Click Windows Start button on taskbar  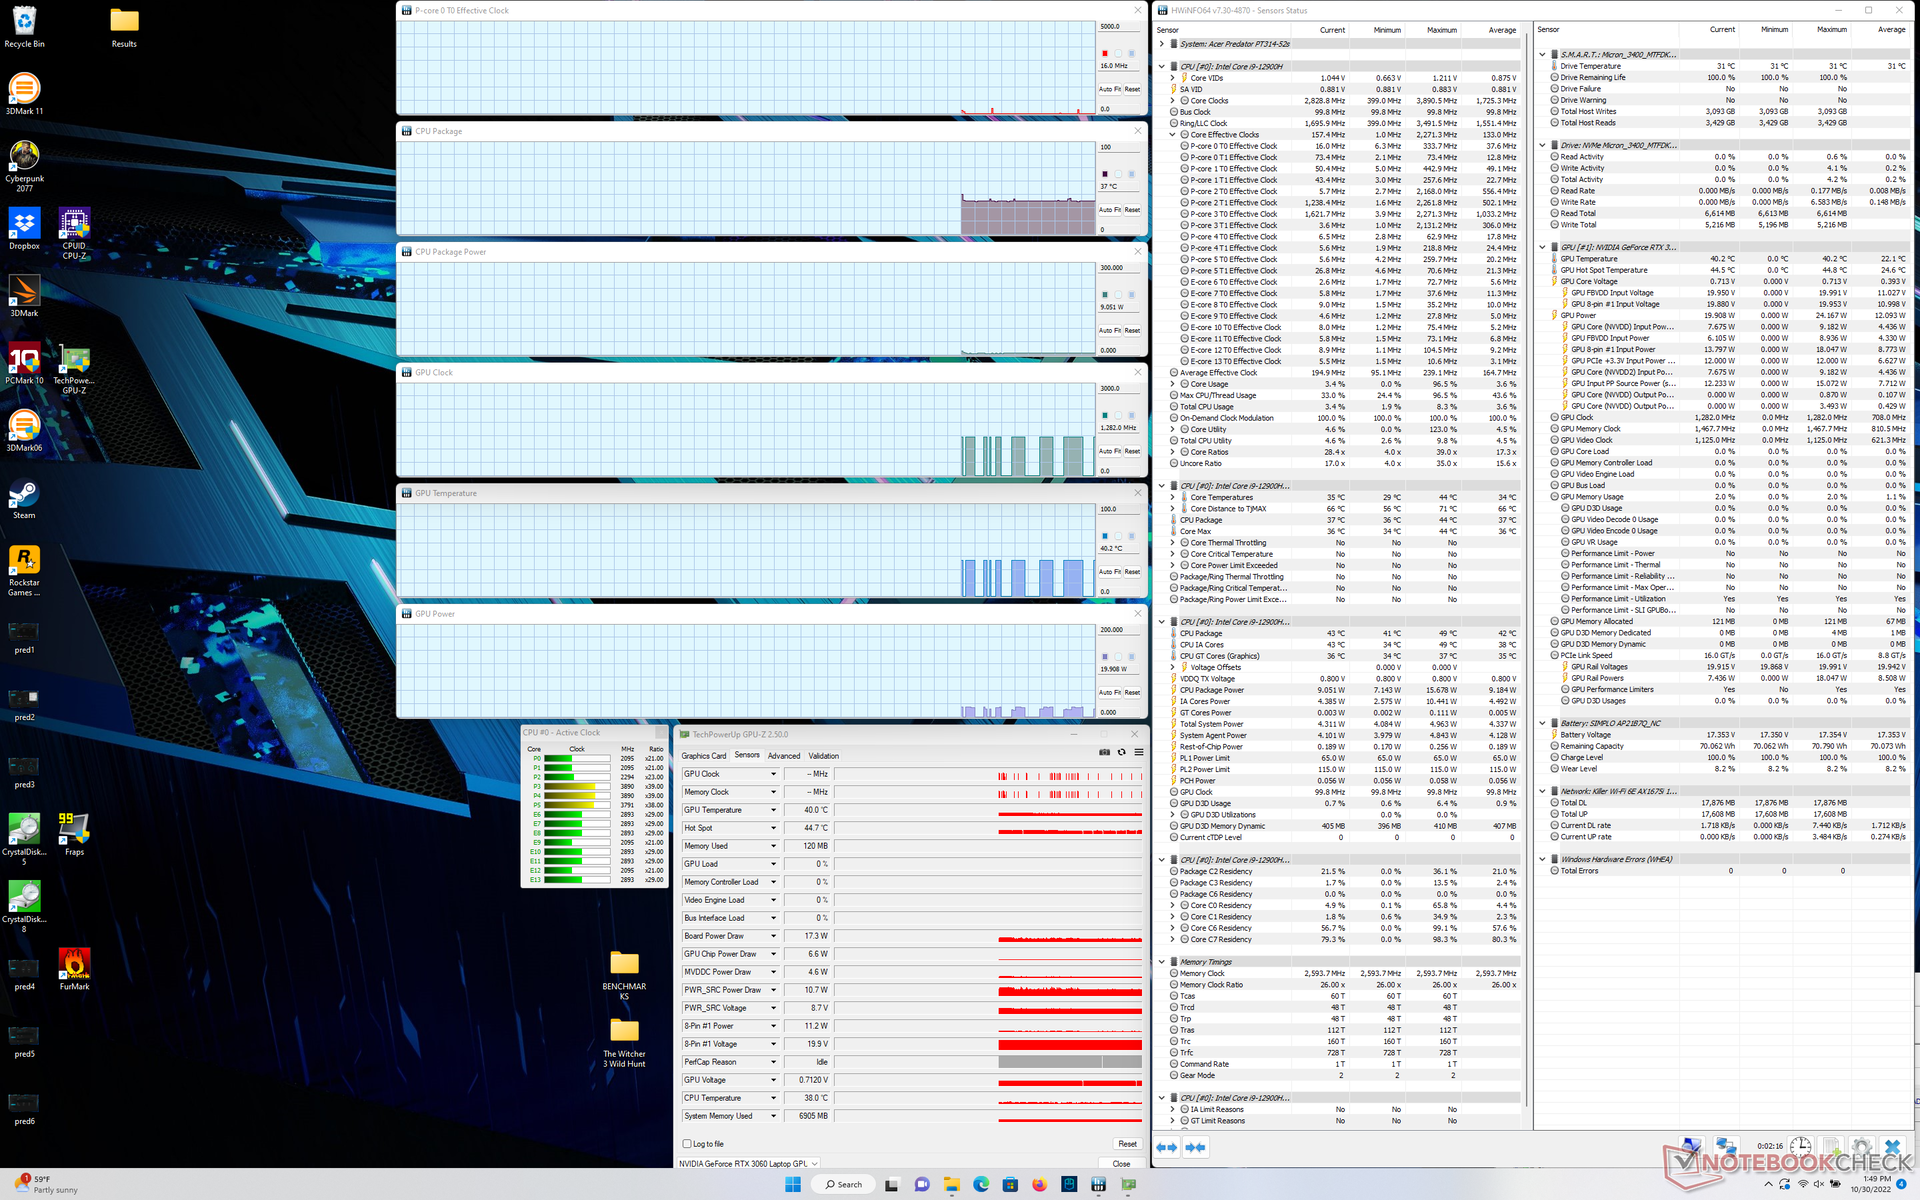[793, 1184]
